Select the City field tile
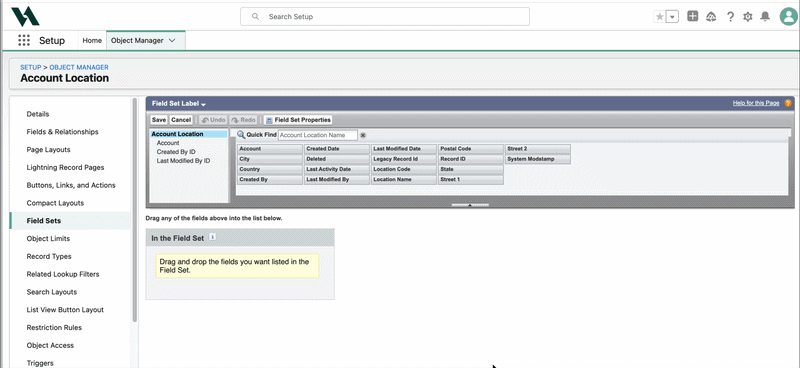The image size is (800, 368). 270,159
